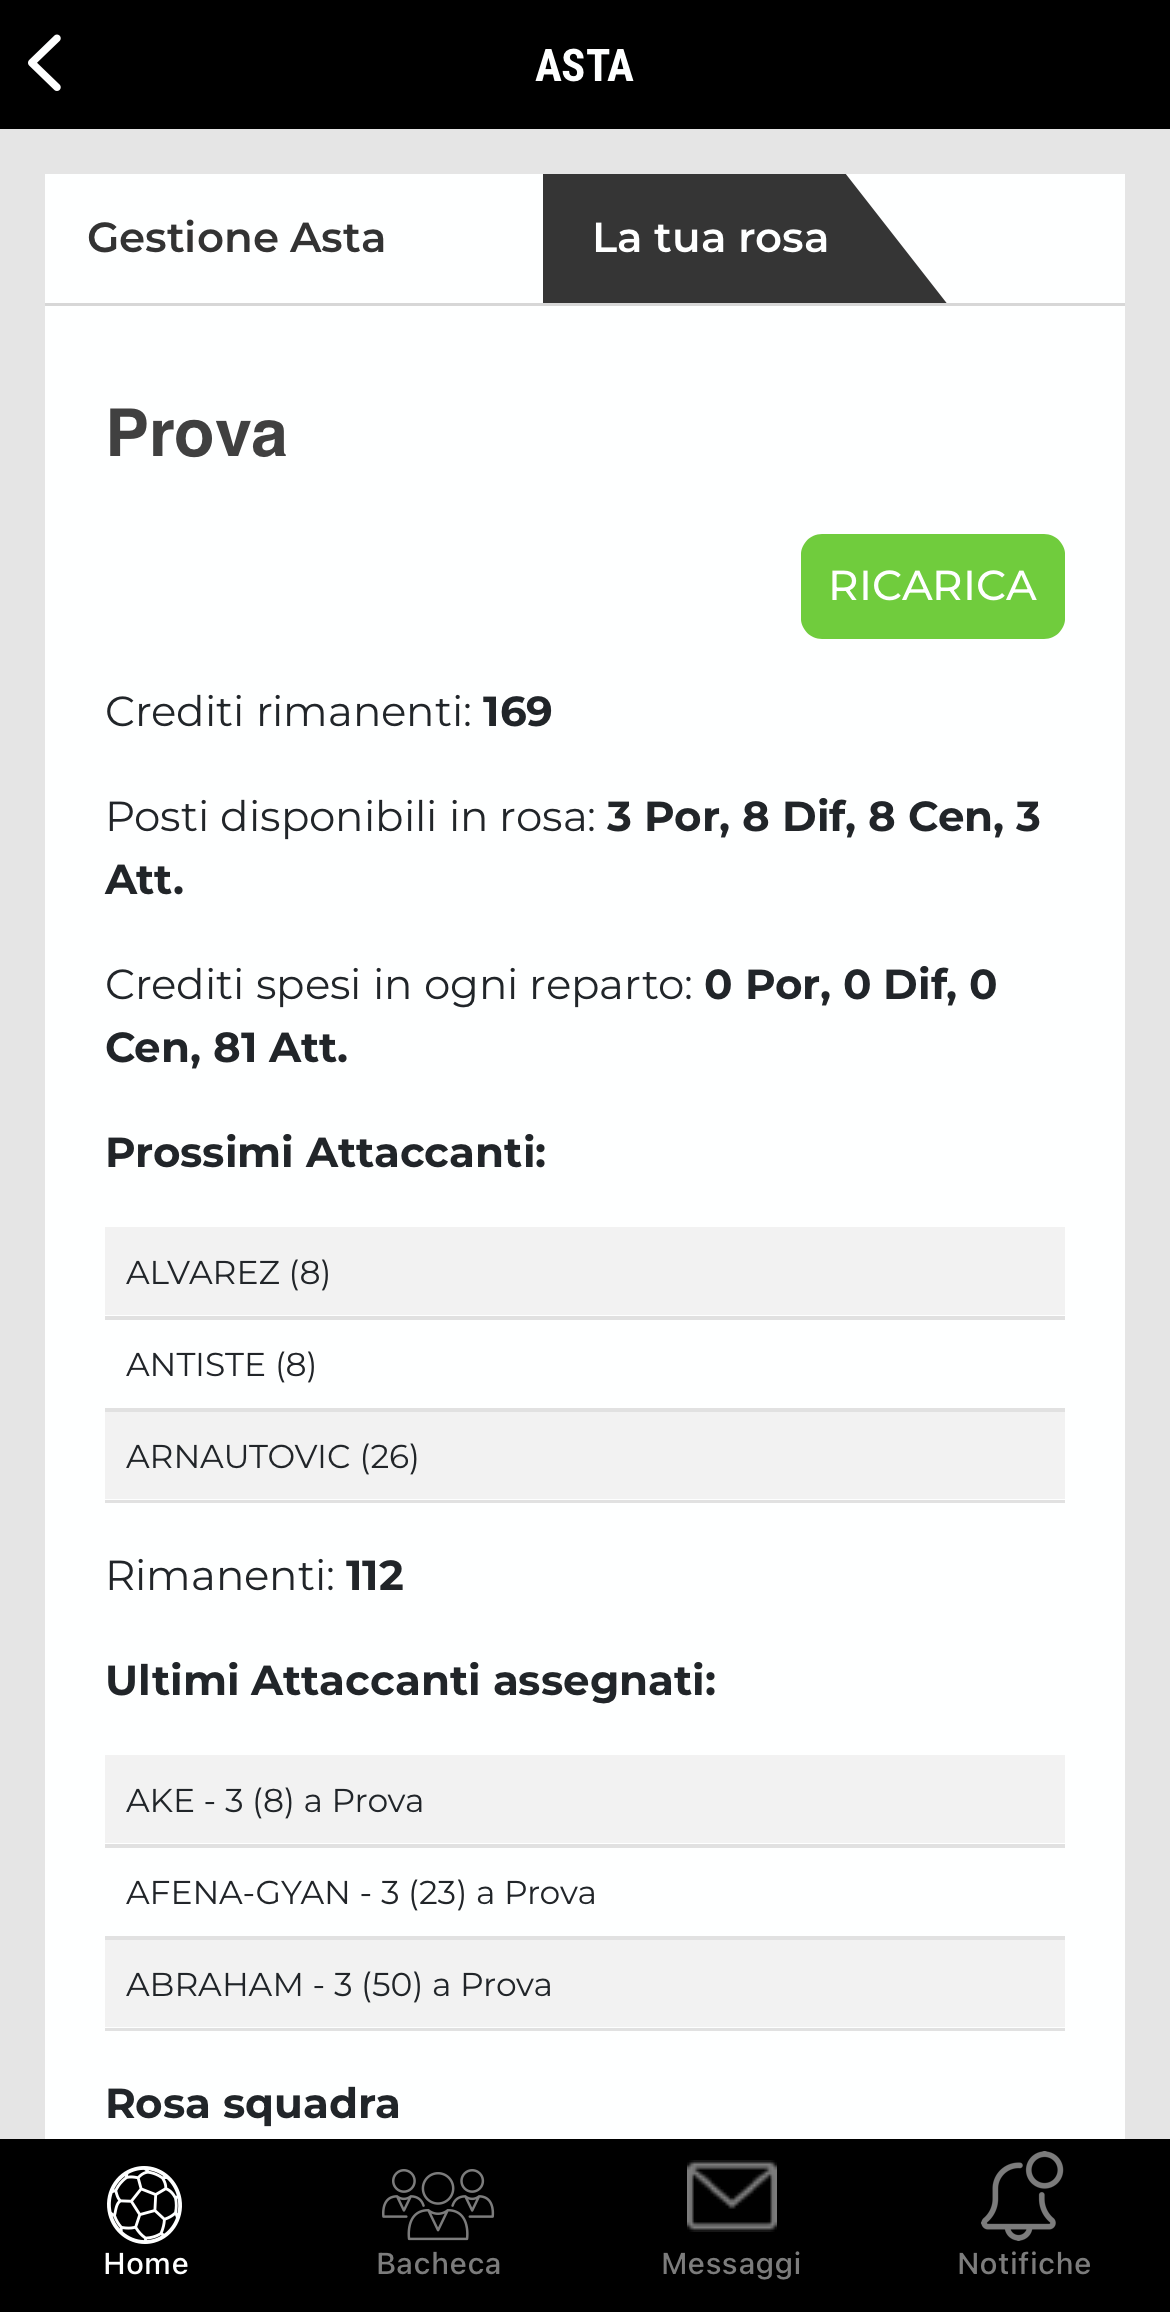Viewport: 1170px width, 2312px height.
Task: Select ALVAREZ (8) from upcoming attackers
Action: pos(584,1272)
